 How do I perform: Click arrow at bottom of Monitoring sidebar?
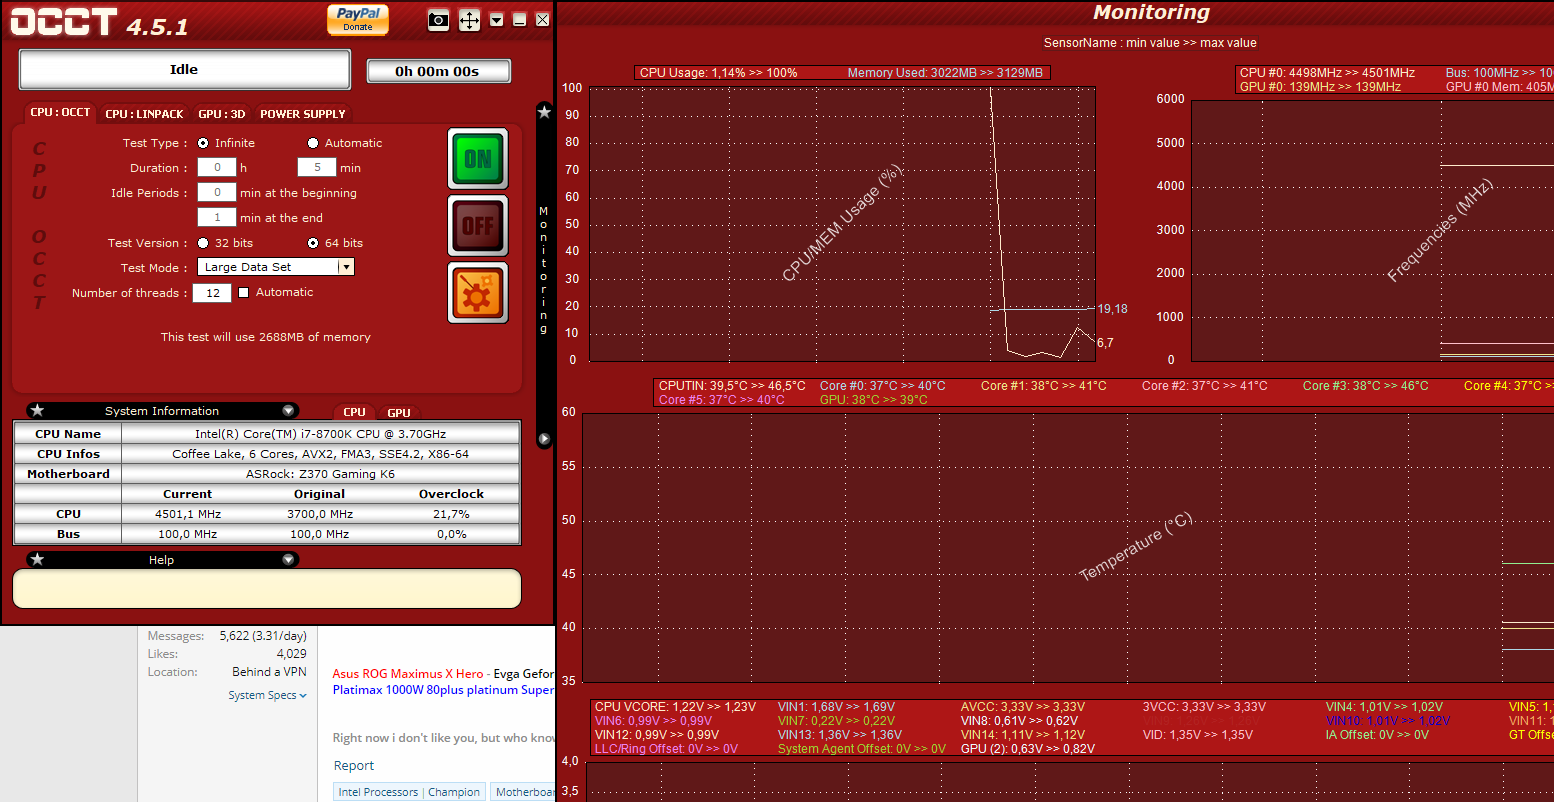tap(544, 439)
